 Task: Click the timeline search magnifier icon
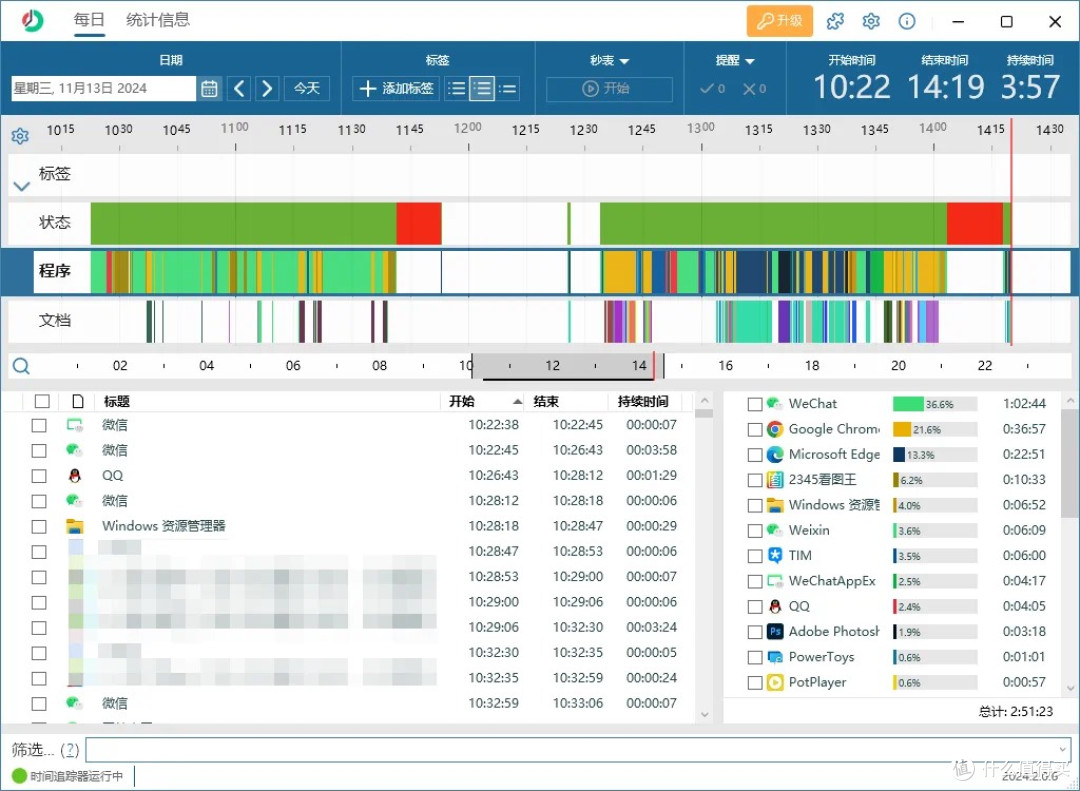[21, 366]
